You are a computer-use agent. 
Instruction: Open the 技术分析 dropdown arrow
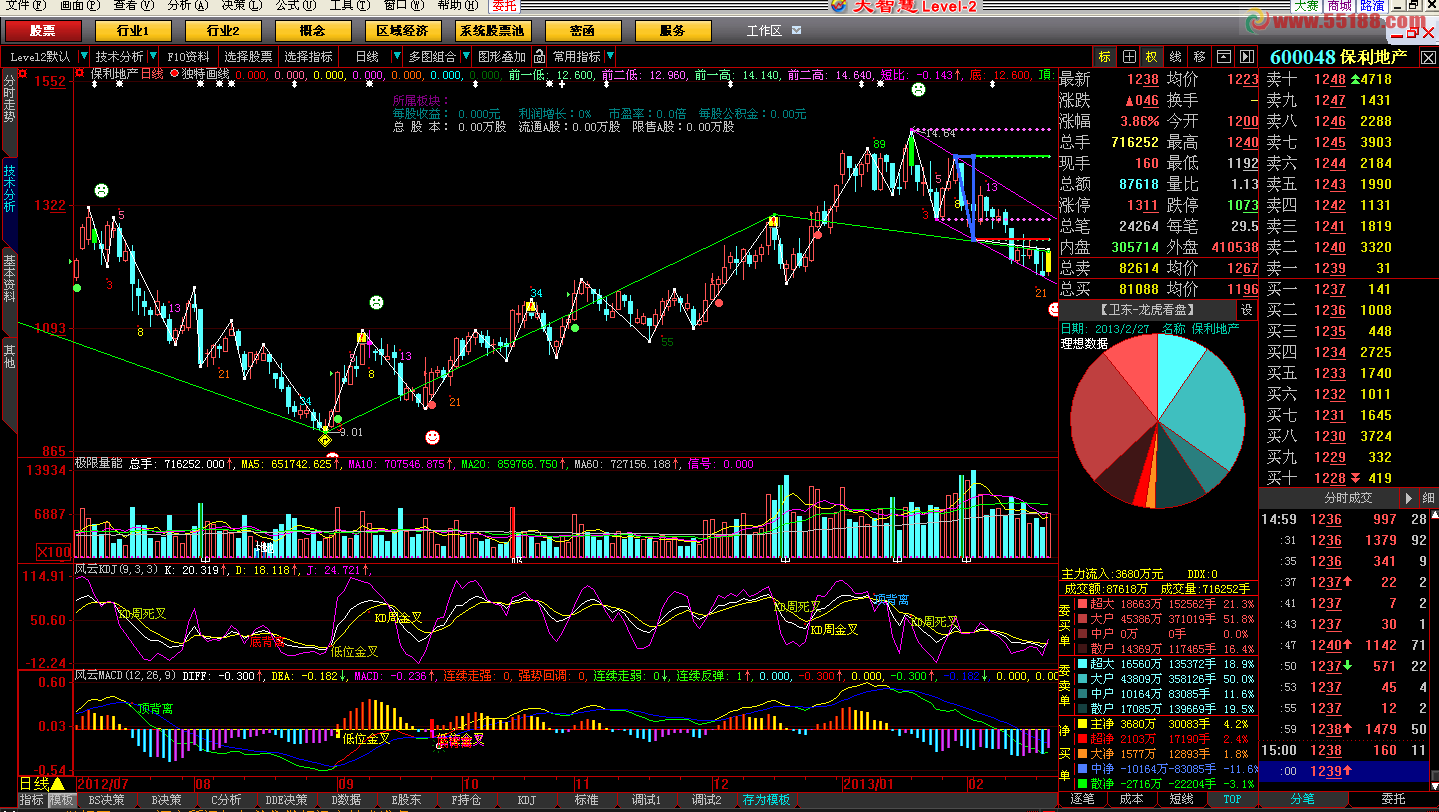[x=151, y=56]
